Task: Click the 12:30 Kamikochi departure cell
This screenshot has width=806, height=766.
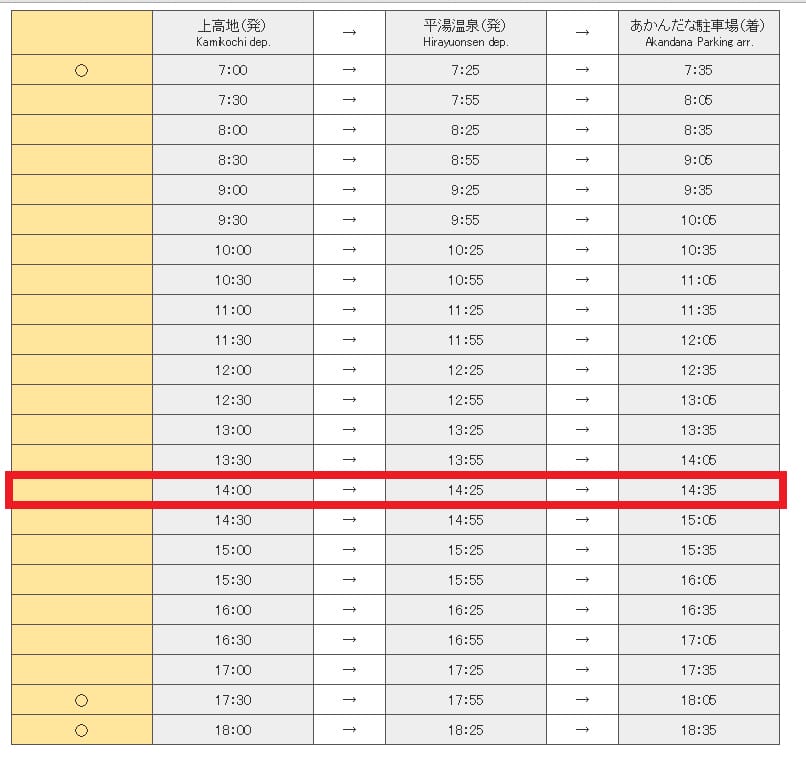Action: tap(233, 399)
